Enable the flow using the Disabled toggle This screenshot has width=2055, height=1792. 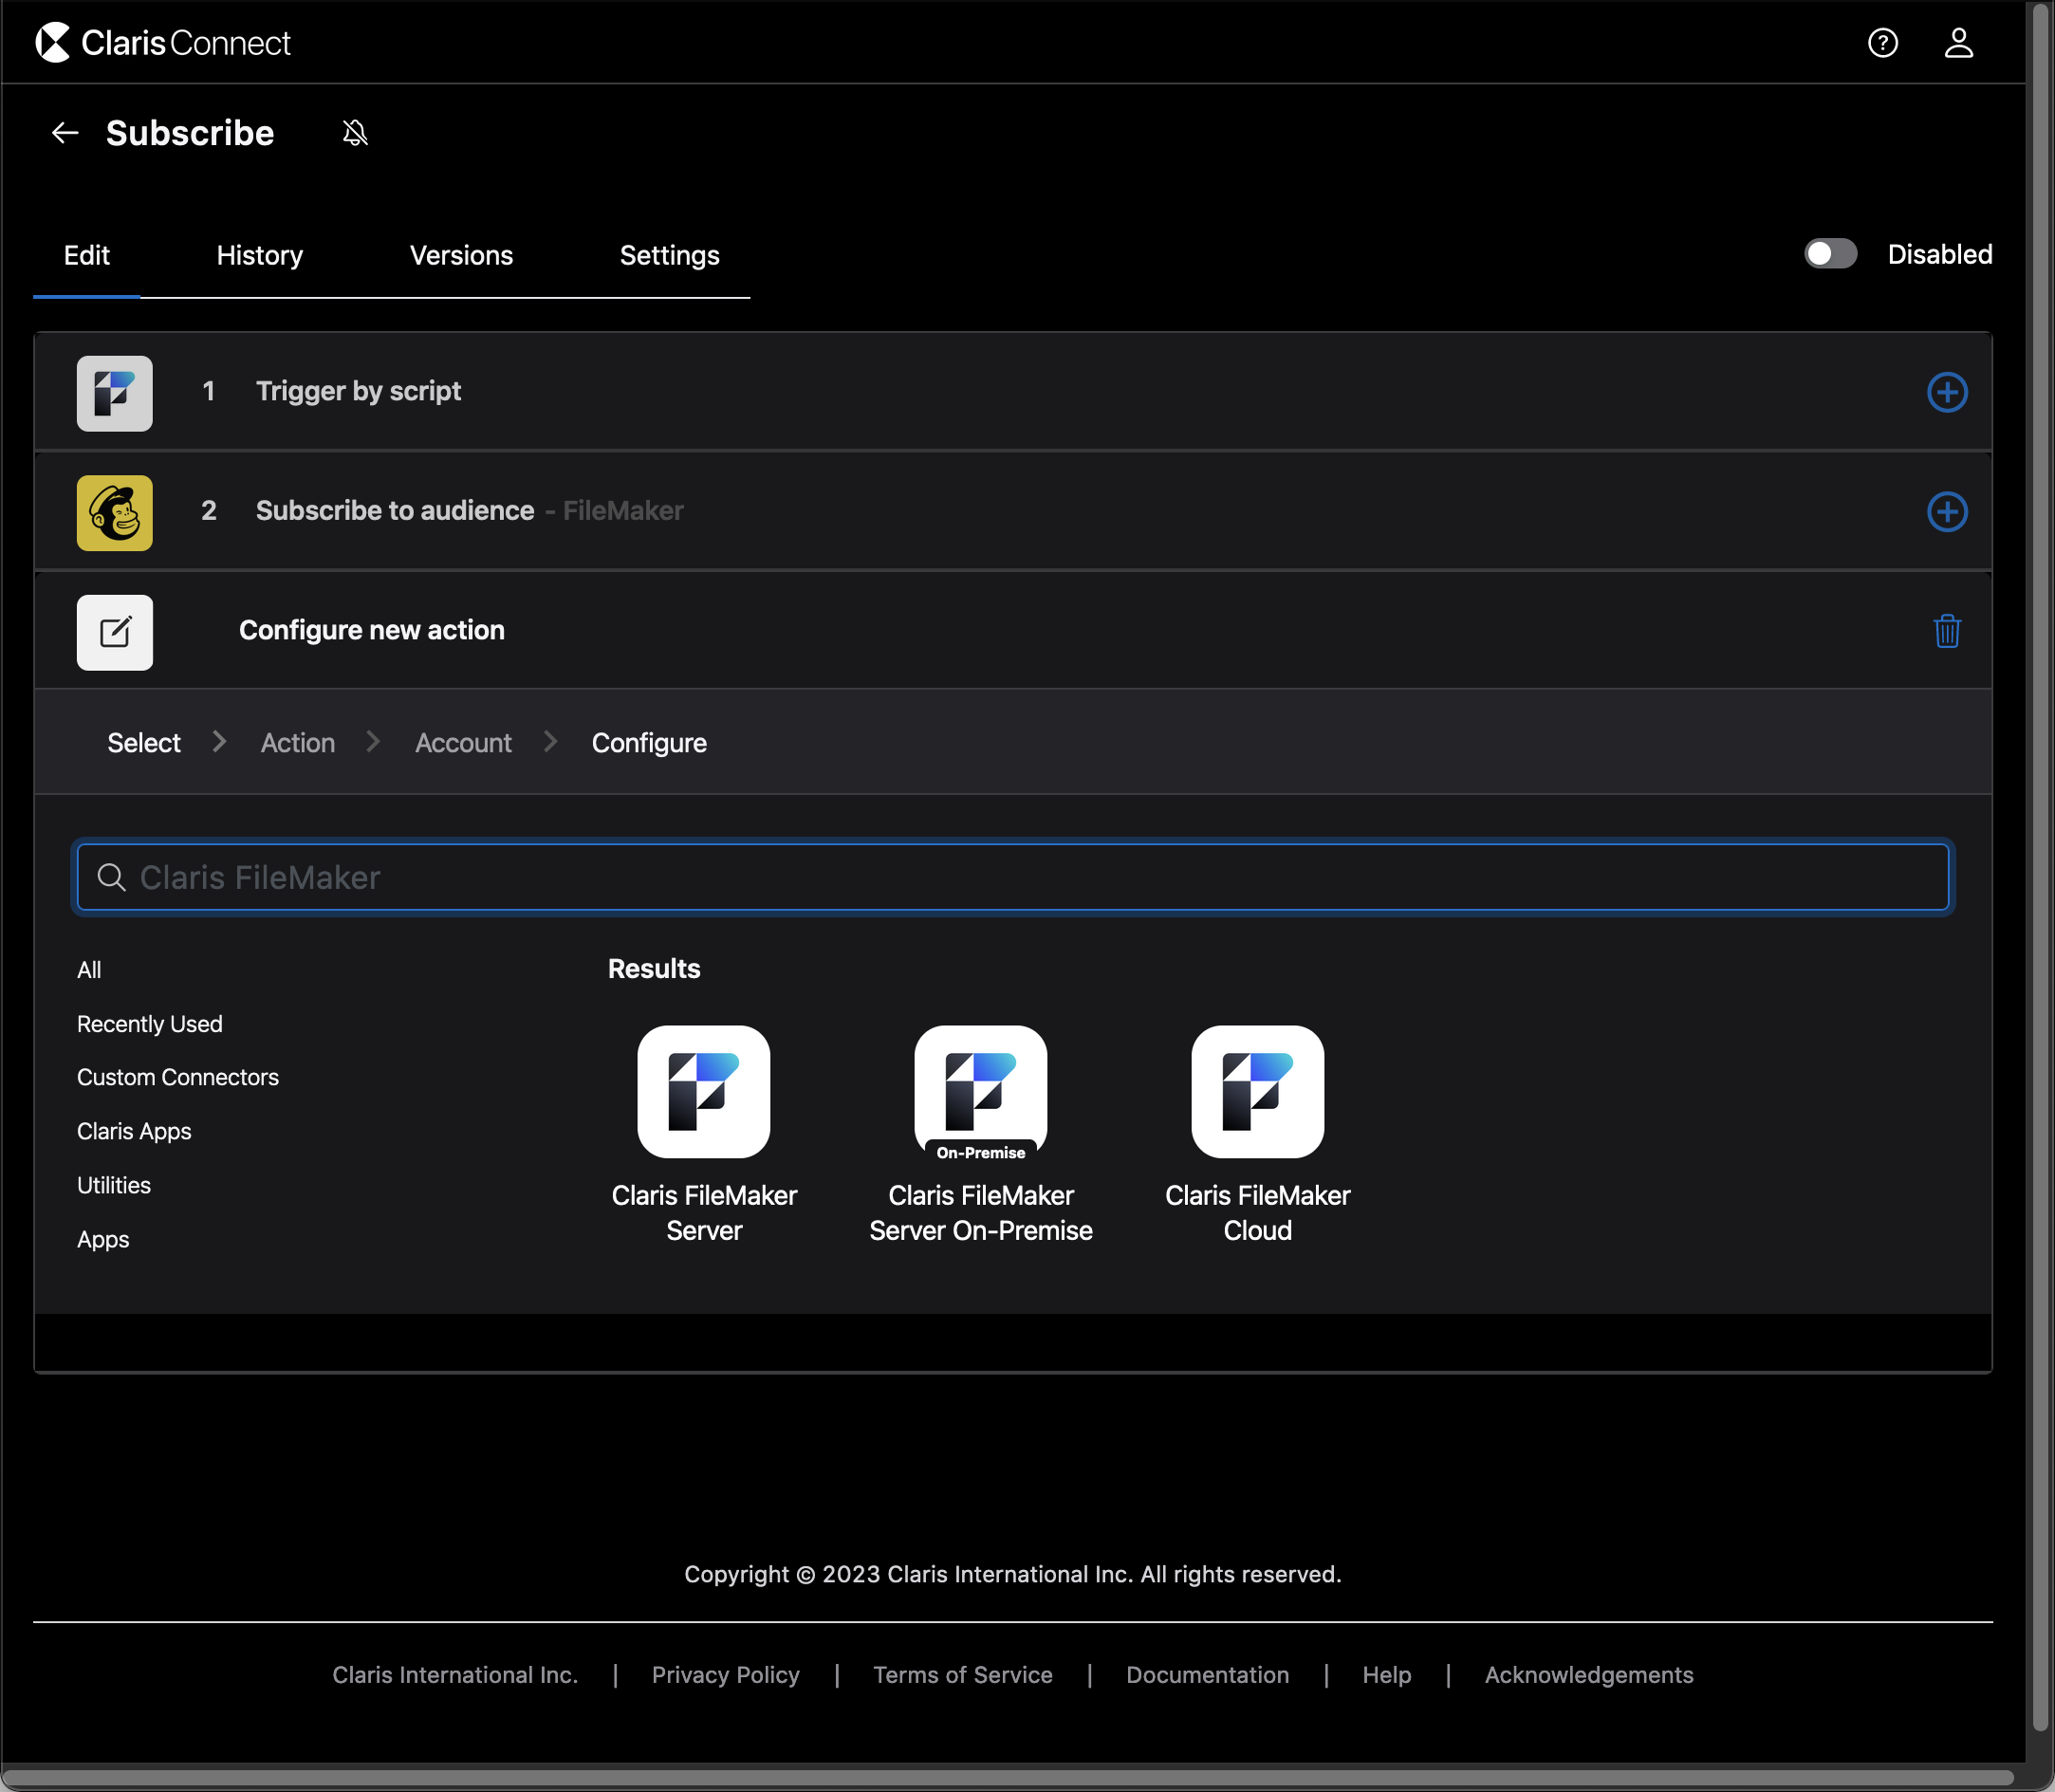(1829, 254)
